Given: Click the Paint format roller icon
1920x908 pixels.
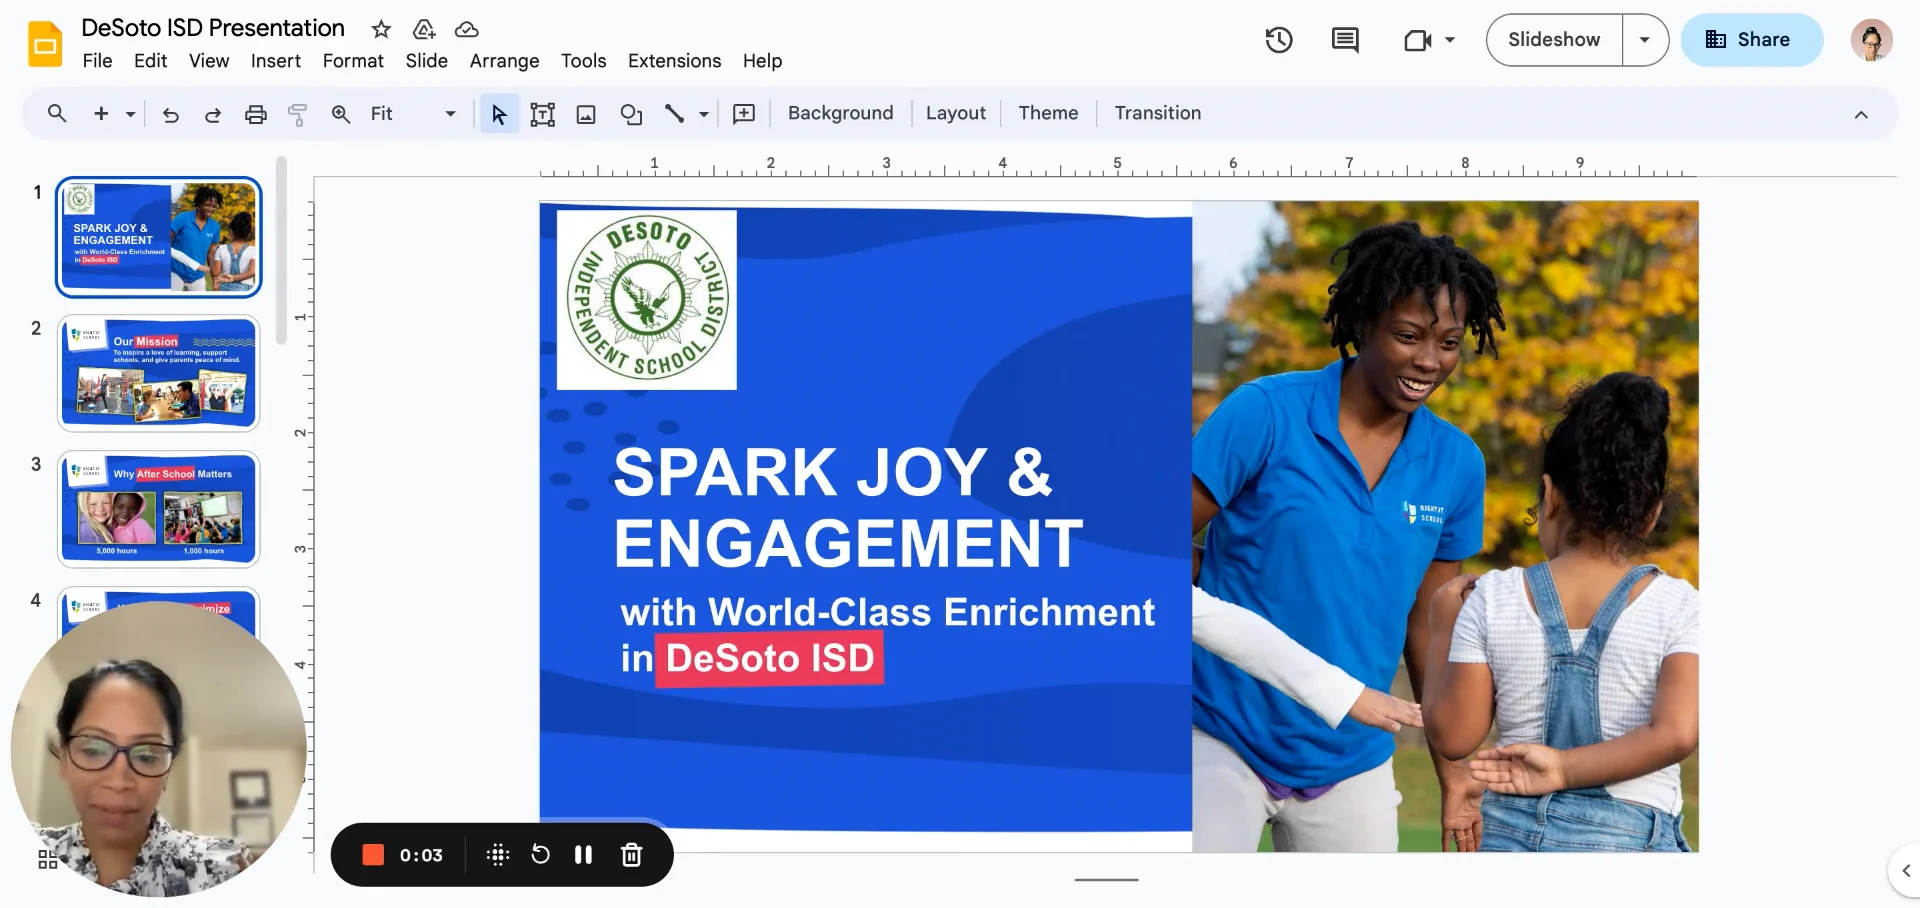Looking at the screenshot, I should 298,114.
